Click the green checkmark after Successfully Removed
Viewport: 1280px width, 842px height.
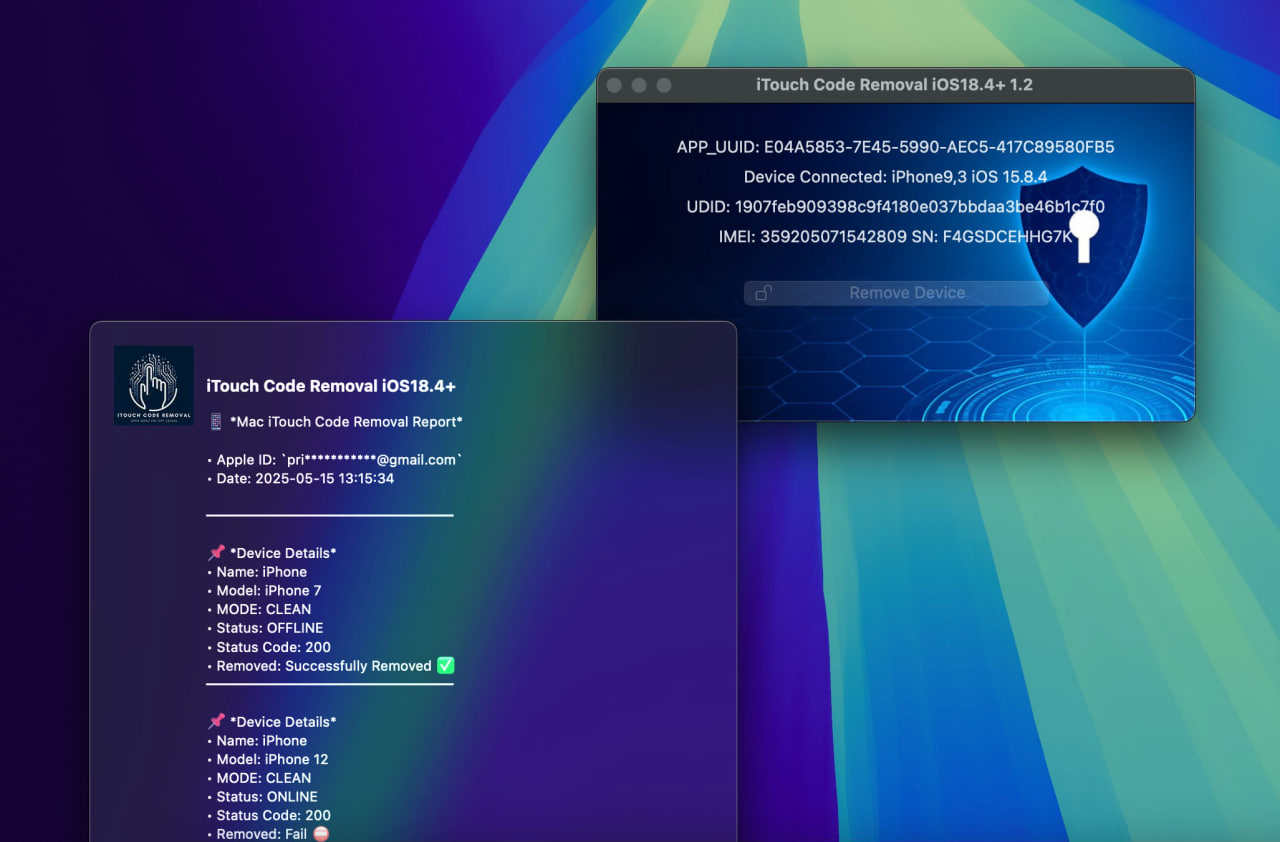point(446,665)
